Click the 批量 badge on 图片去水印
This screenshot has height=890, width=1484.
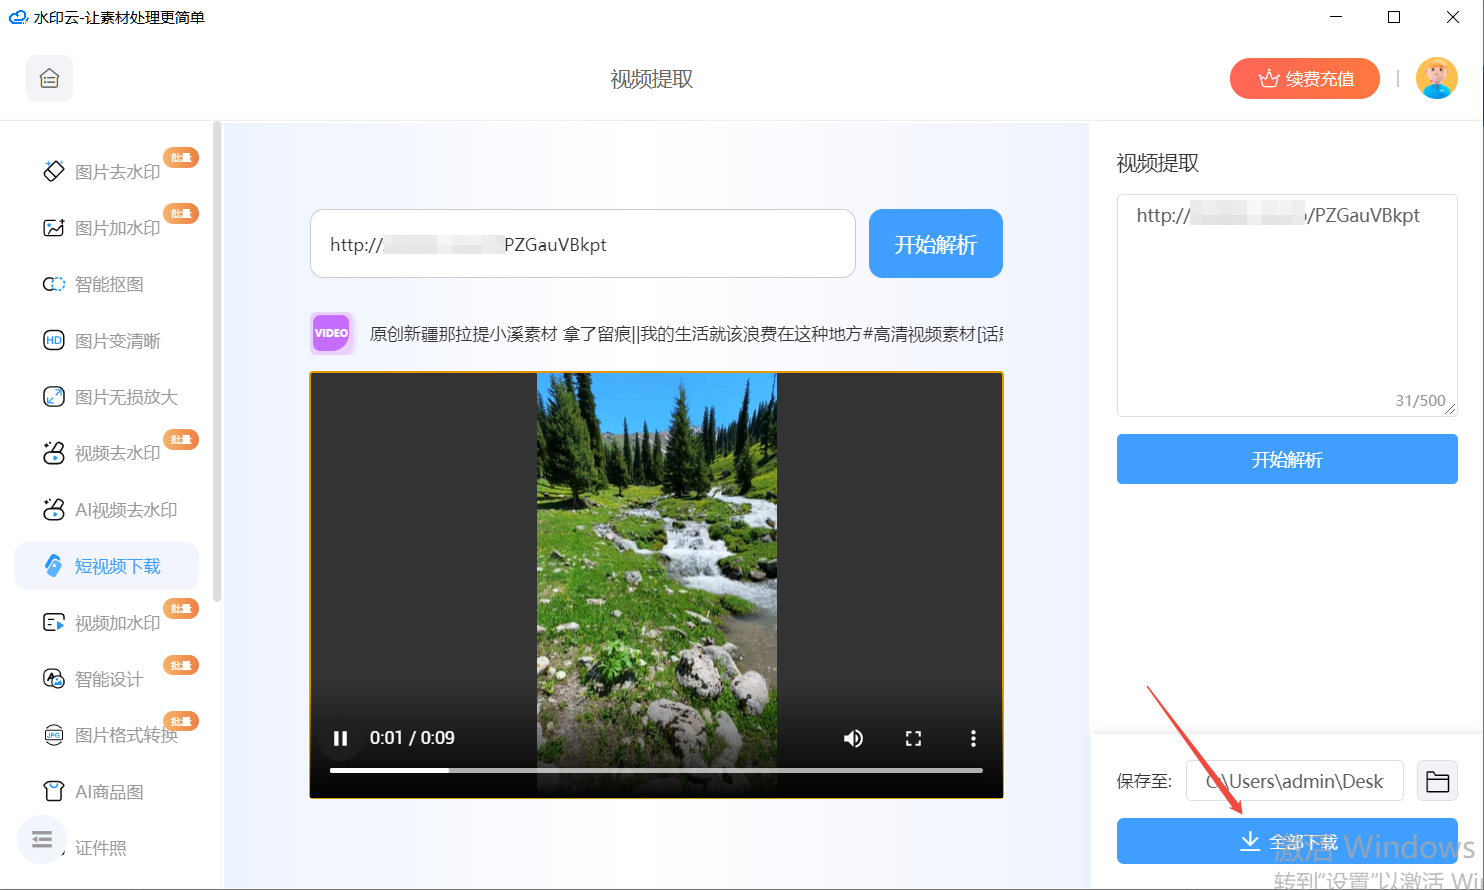(181, 158)
